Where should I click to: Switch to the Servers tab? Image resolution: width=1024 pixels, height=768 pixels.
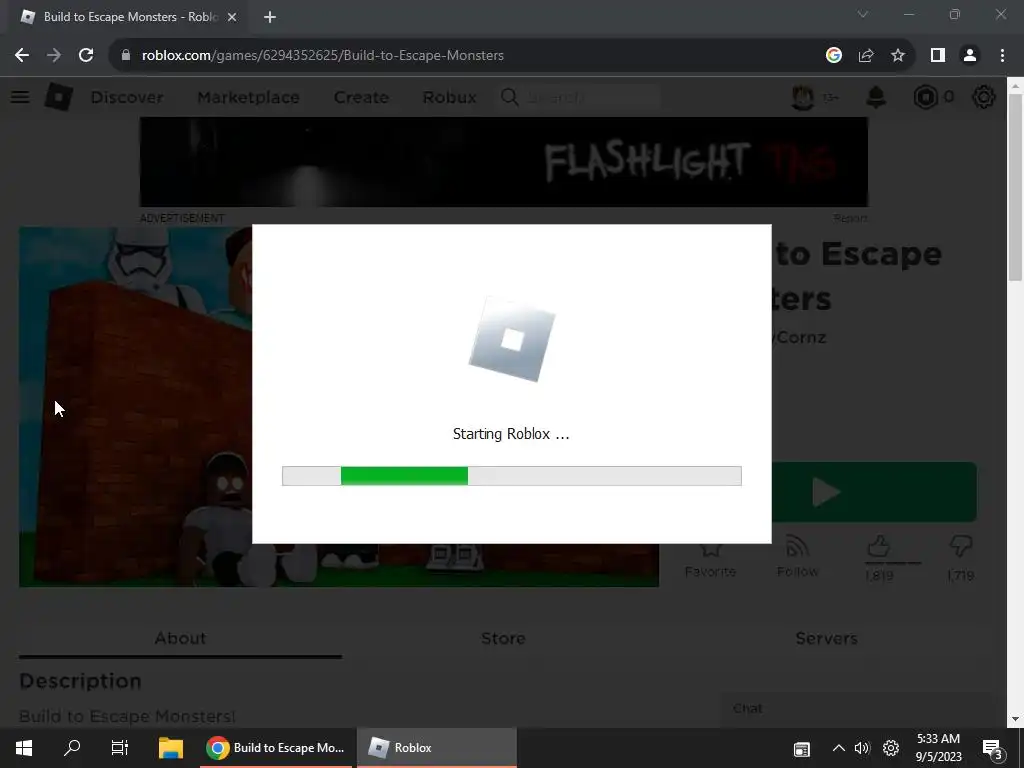[826, 638]
